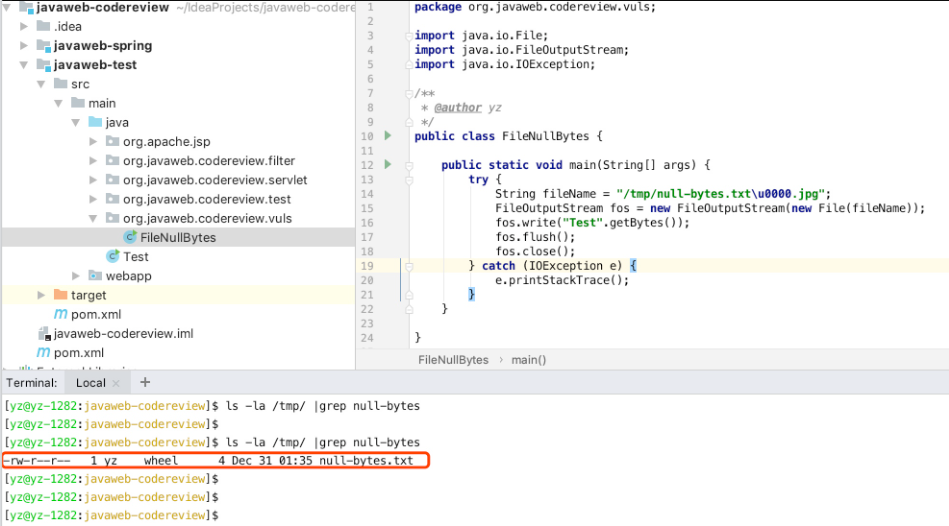Image resolution: width=949 pixels, height=526 pixels.
Task: Click the org.apache.jsp package icon
Action: [x=112, y=141]
